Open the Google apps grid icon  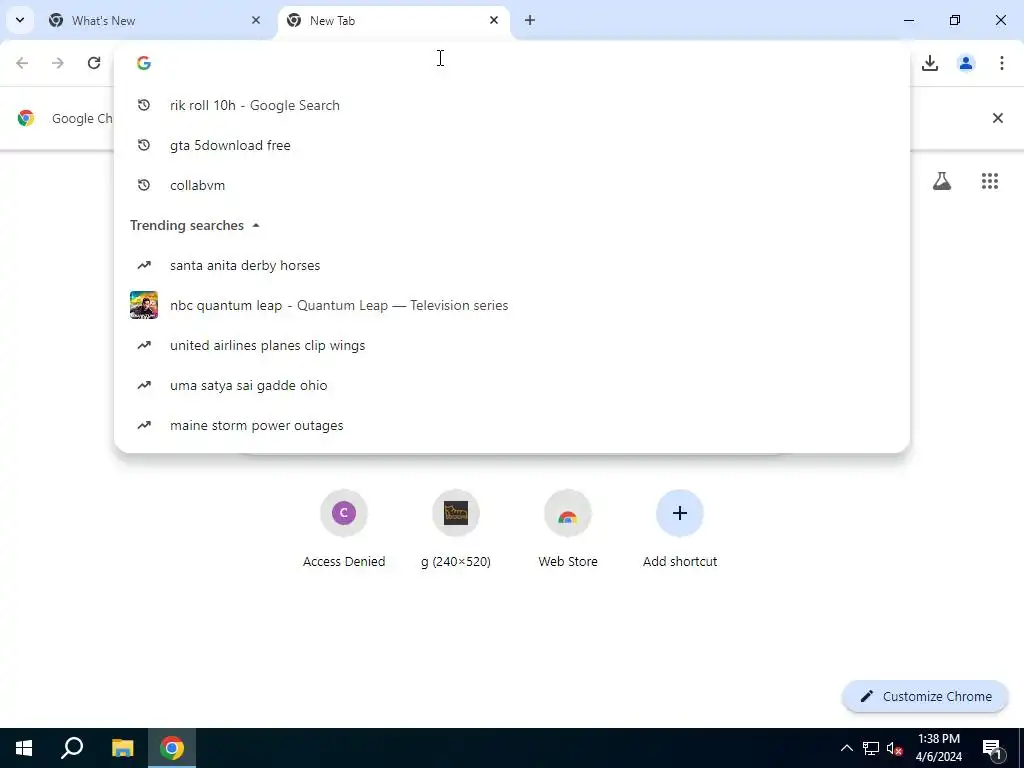[990, 181]
